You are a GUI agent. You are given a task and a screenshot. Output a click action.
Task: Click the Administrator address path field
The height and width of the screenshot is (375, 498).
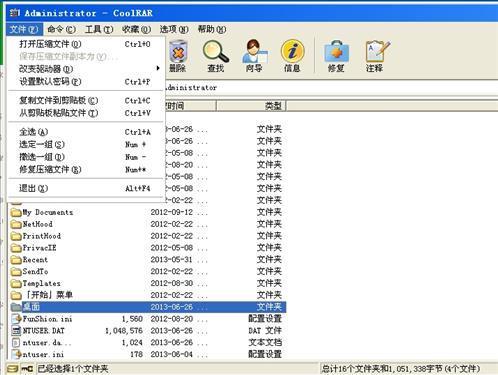[330, 88]
